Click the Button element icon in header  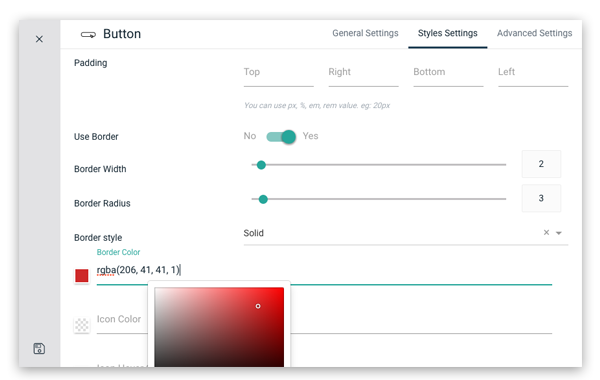(x=88, y=34)
